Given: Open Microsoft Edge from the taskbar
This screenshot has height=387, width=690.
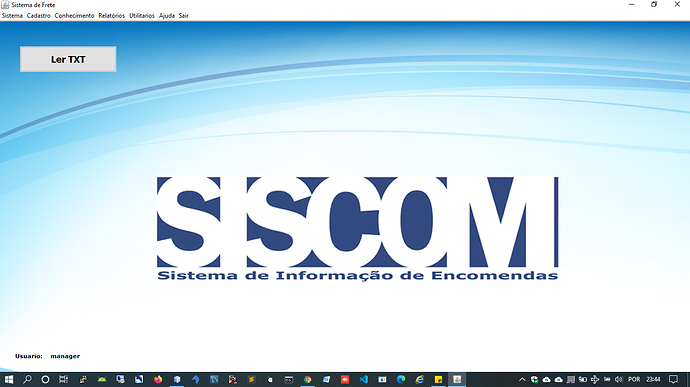Looking at the screenshot, I should [401, 379].
